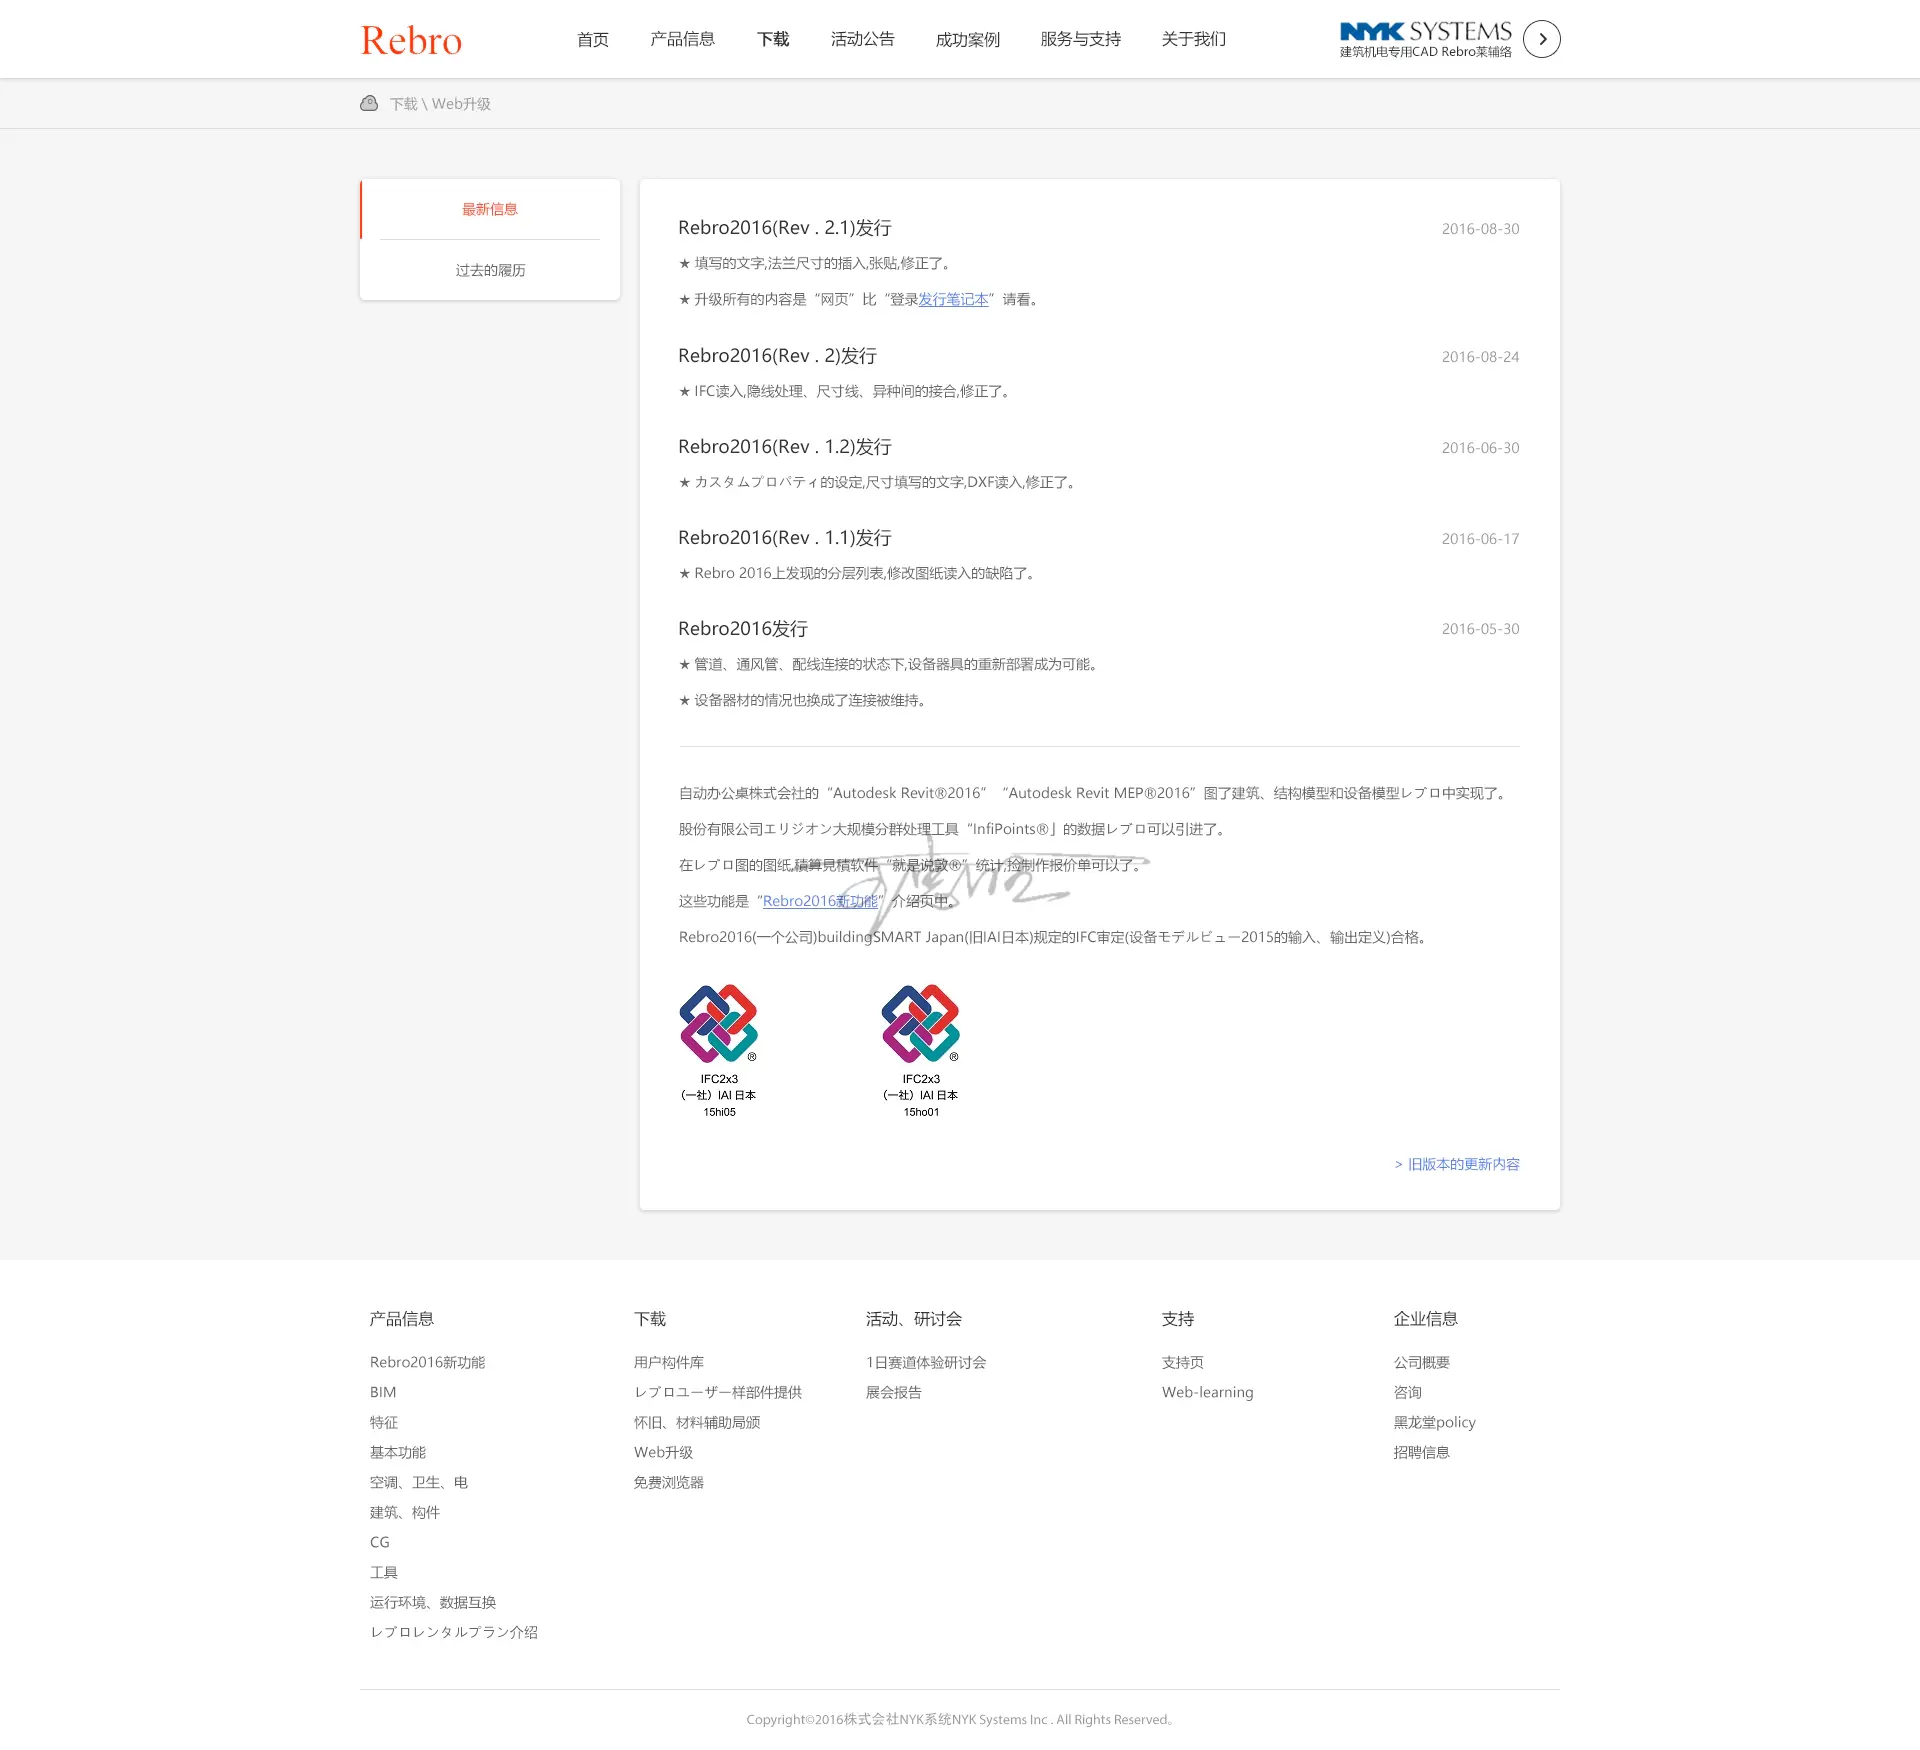This screenshot has height=1750, width=1920.
Task: Open レブロユーザー样部件提供 footer link
Action: [x=718, y=1392]
